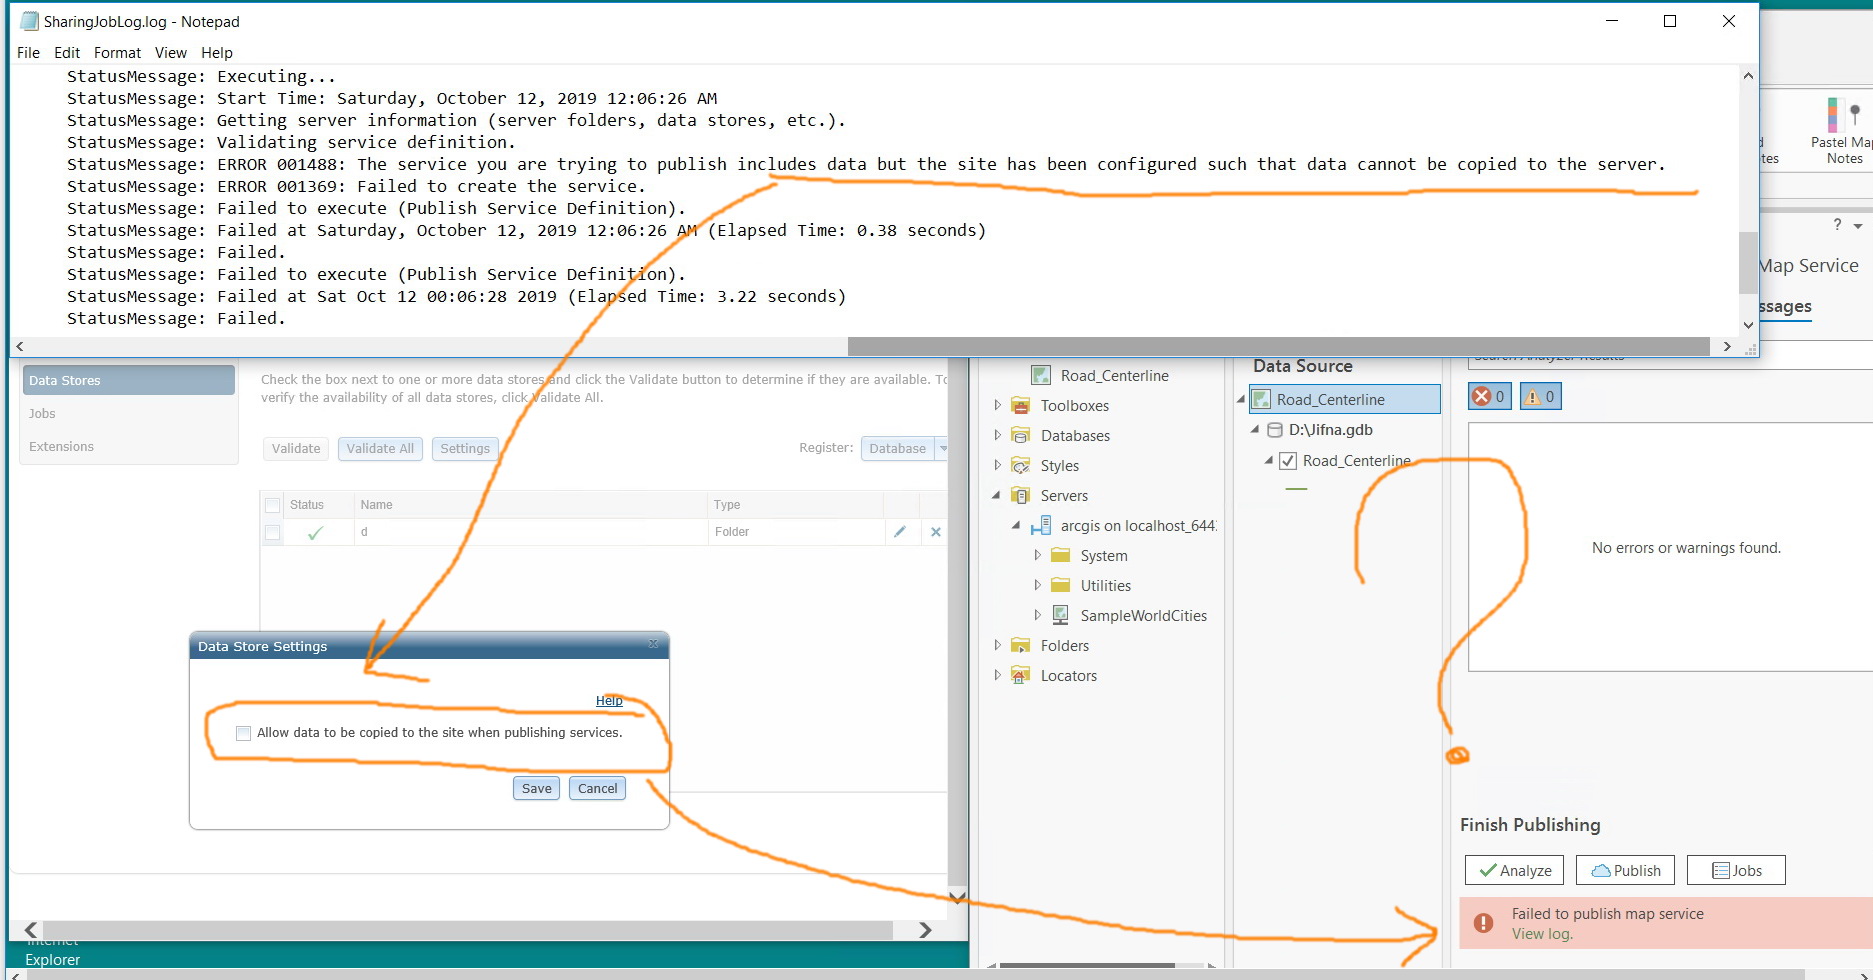1873x980 pixels.
Task: Click the question mark help icon in pane
Action: coord(1837,225)
